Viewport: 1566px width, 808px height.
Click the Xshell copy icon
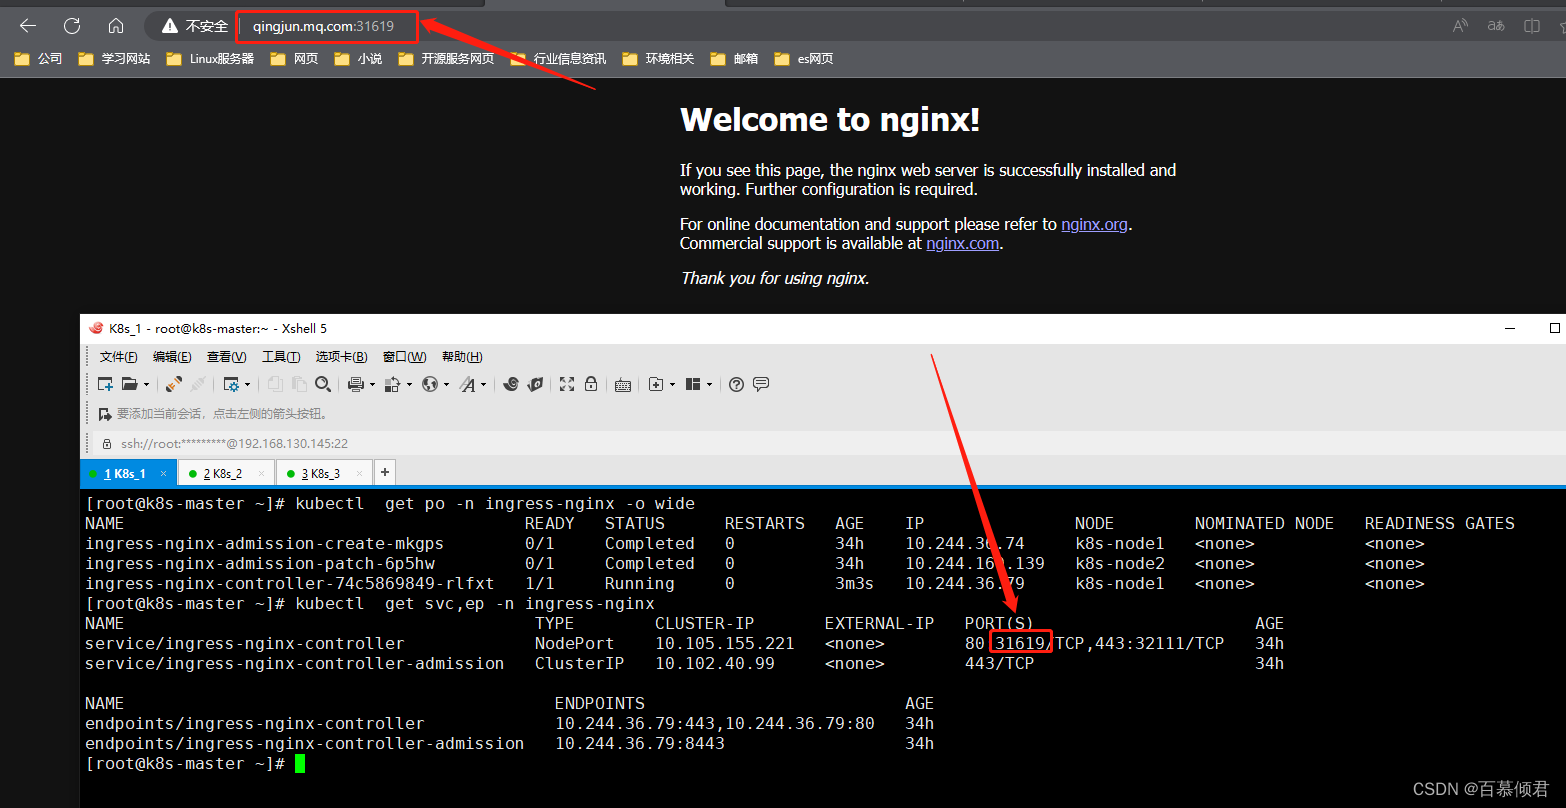pos(275,384)
